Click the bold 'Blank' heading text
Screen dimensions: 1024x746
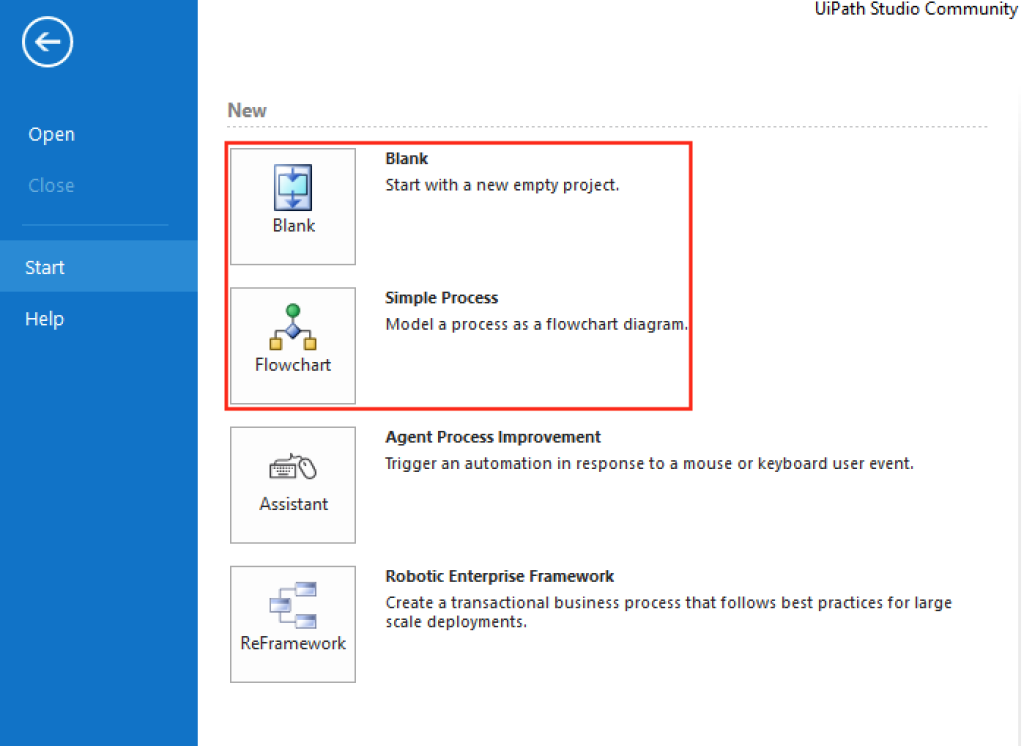pos(406,159)
